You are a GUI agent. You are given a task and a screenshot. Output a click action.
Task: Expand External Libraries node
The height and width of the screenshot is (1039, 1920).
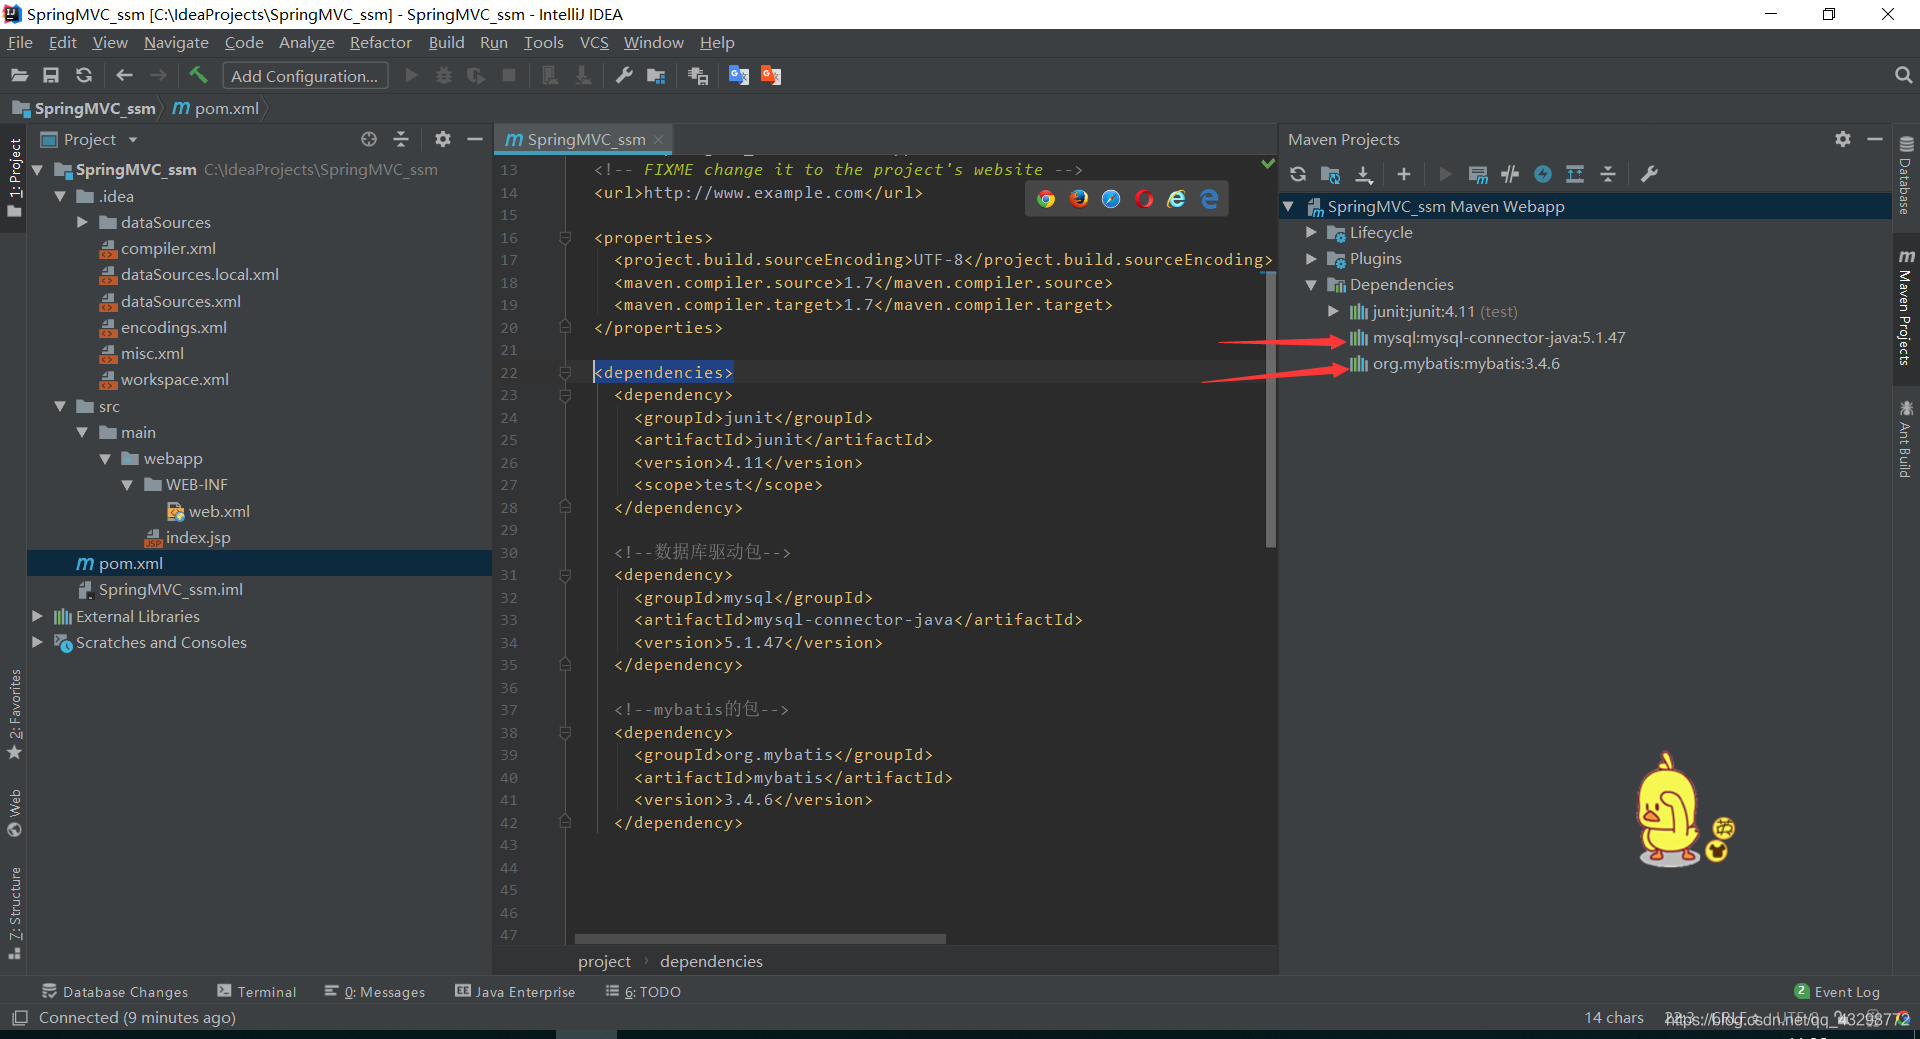(x=37, y=616)
